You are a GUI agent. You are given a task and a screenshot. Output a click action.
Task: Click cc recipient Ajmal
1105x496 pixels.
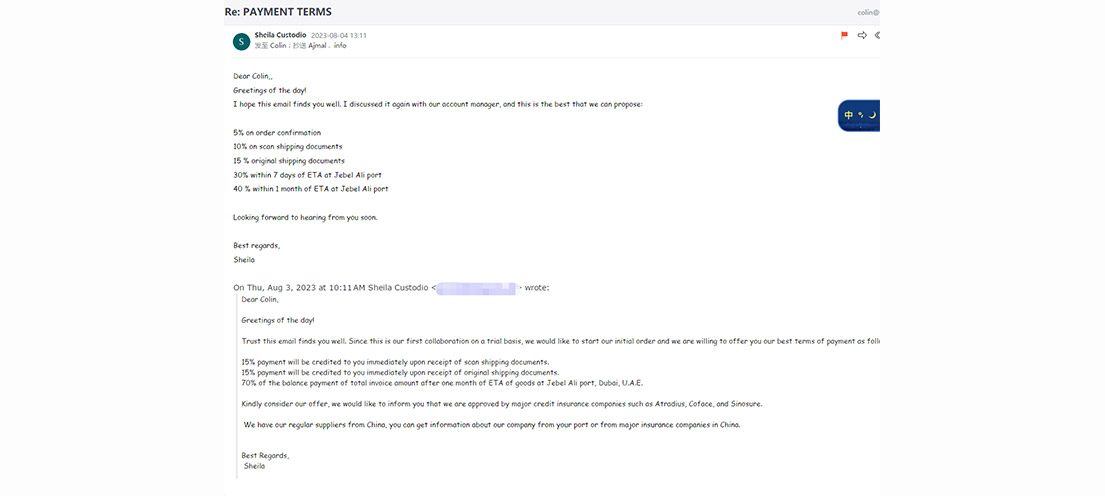point(316,46)
